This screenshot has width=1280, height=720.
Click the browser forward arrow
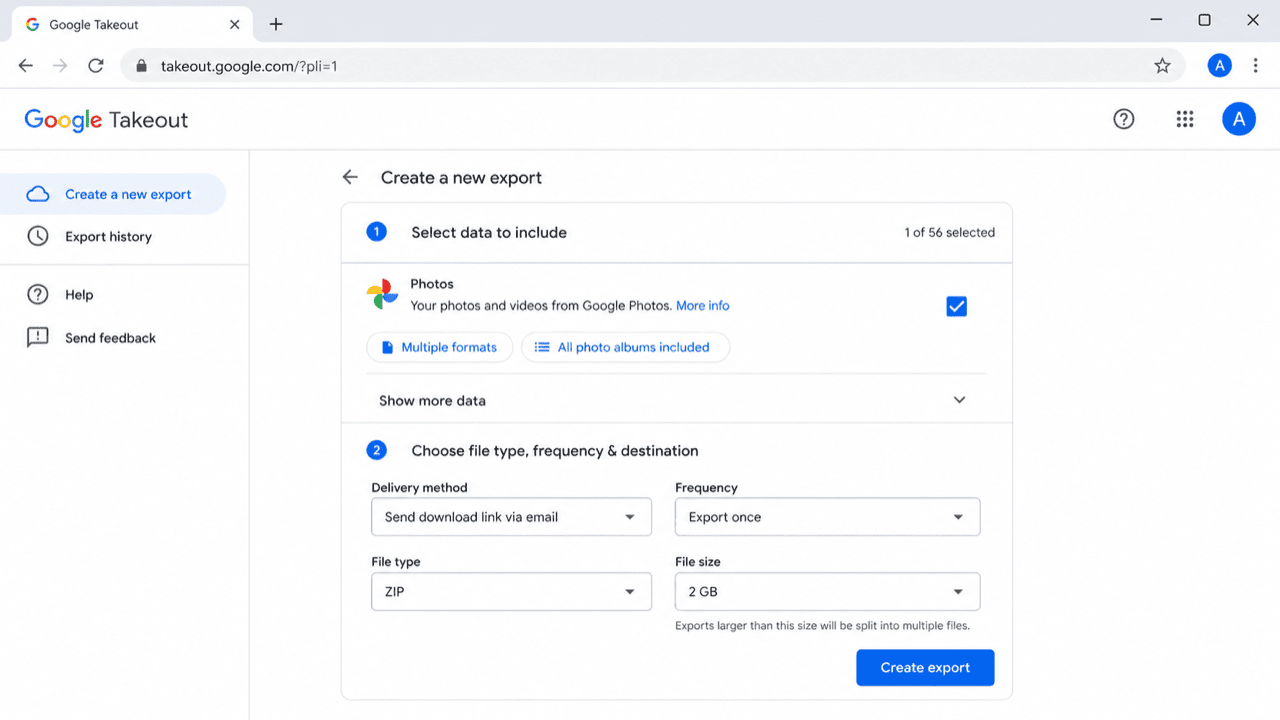coord(60,66)
